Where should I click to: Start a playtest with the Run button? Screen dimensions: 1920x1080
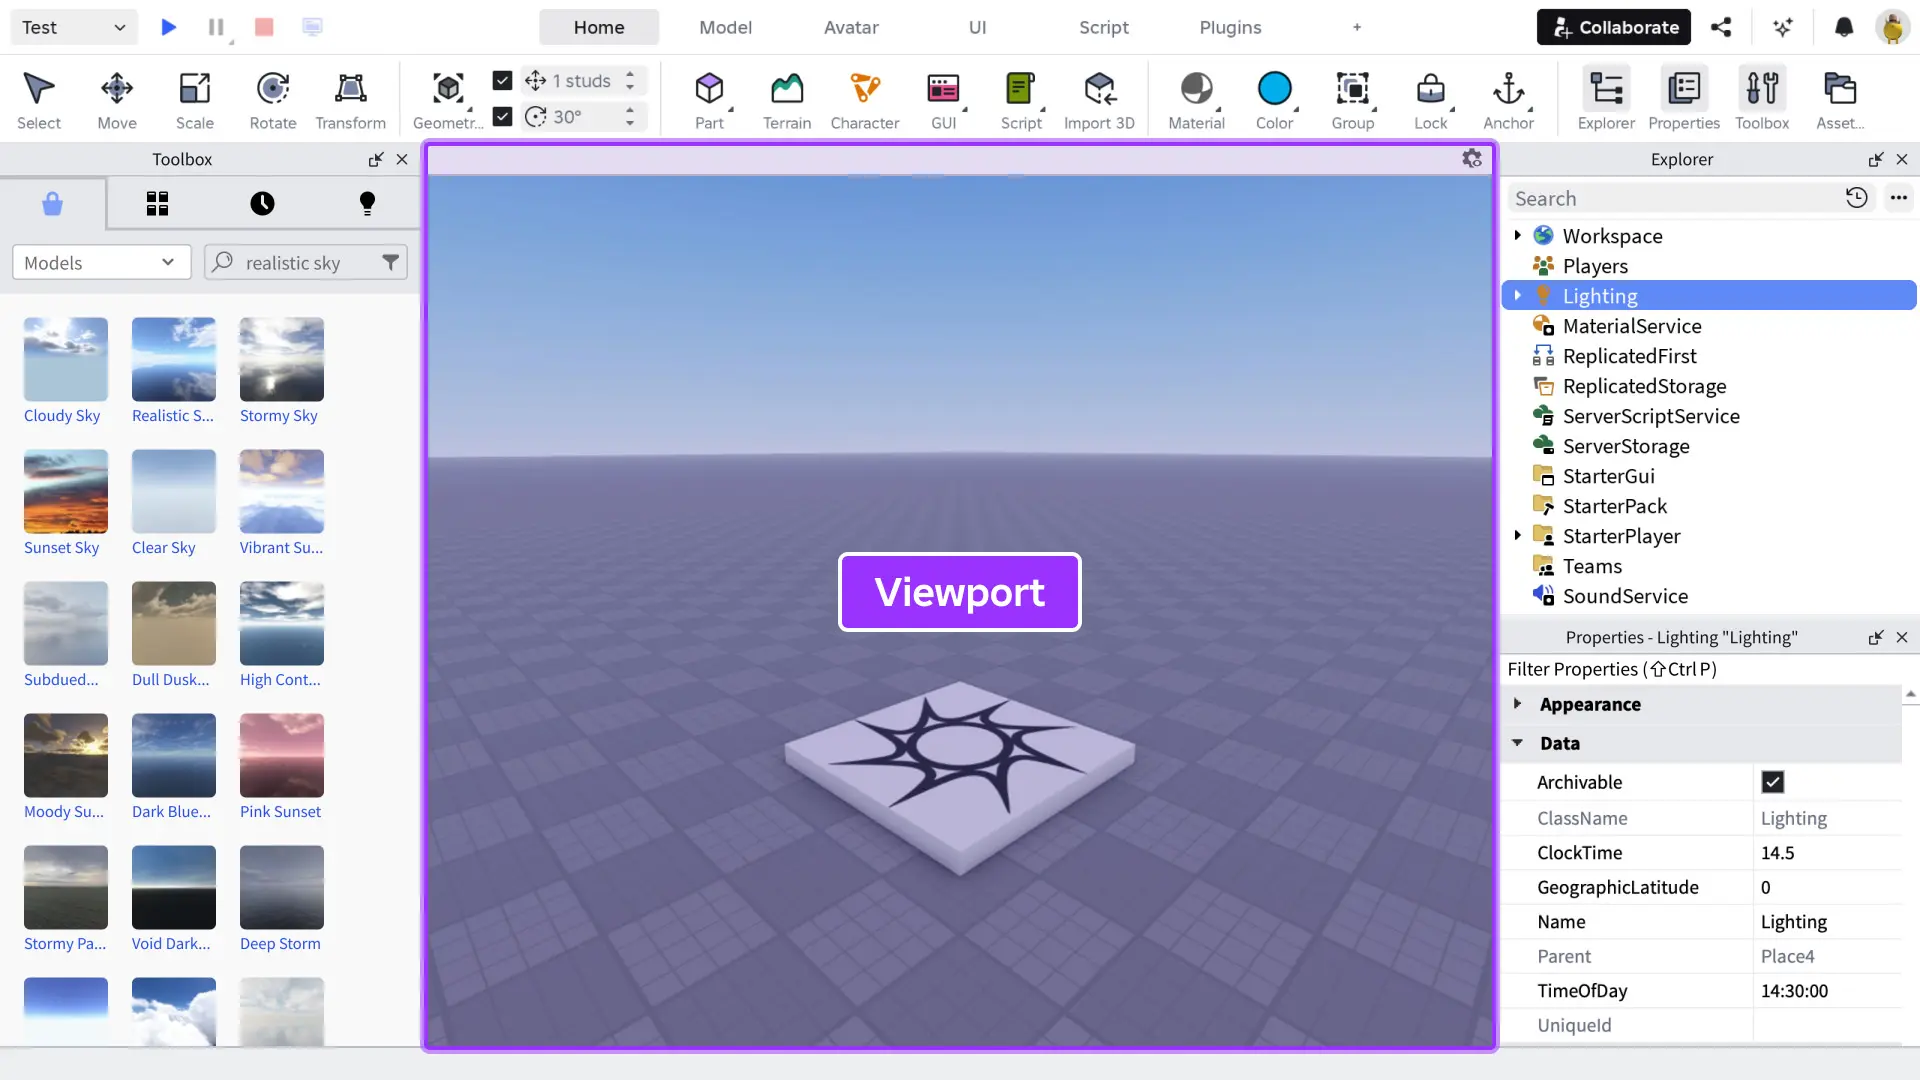click(168, 27)
